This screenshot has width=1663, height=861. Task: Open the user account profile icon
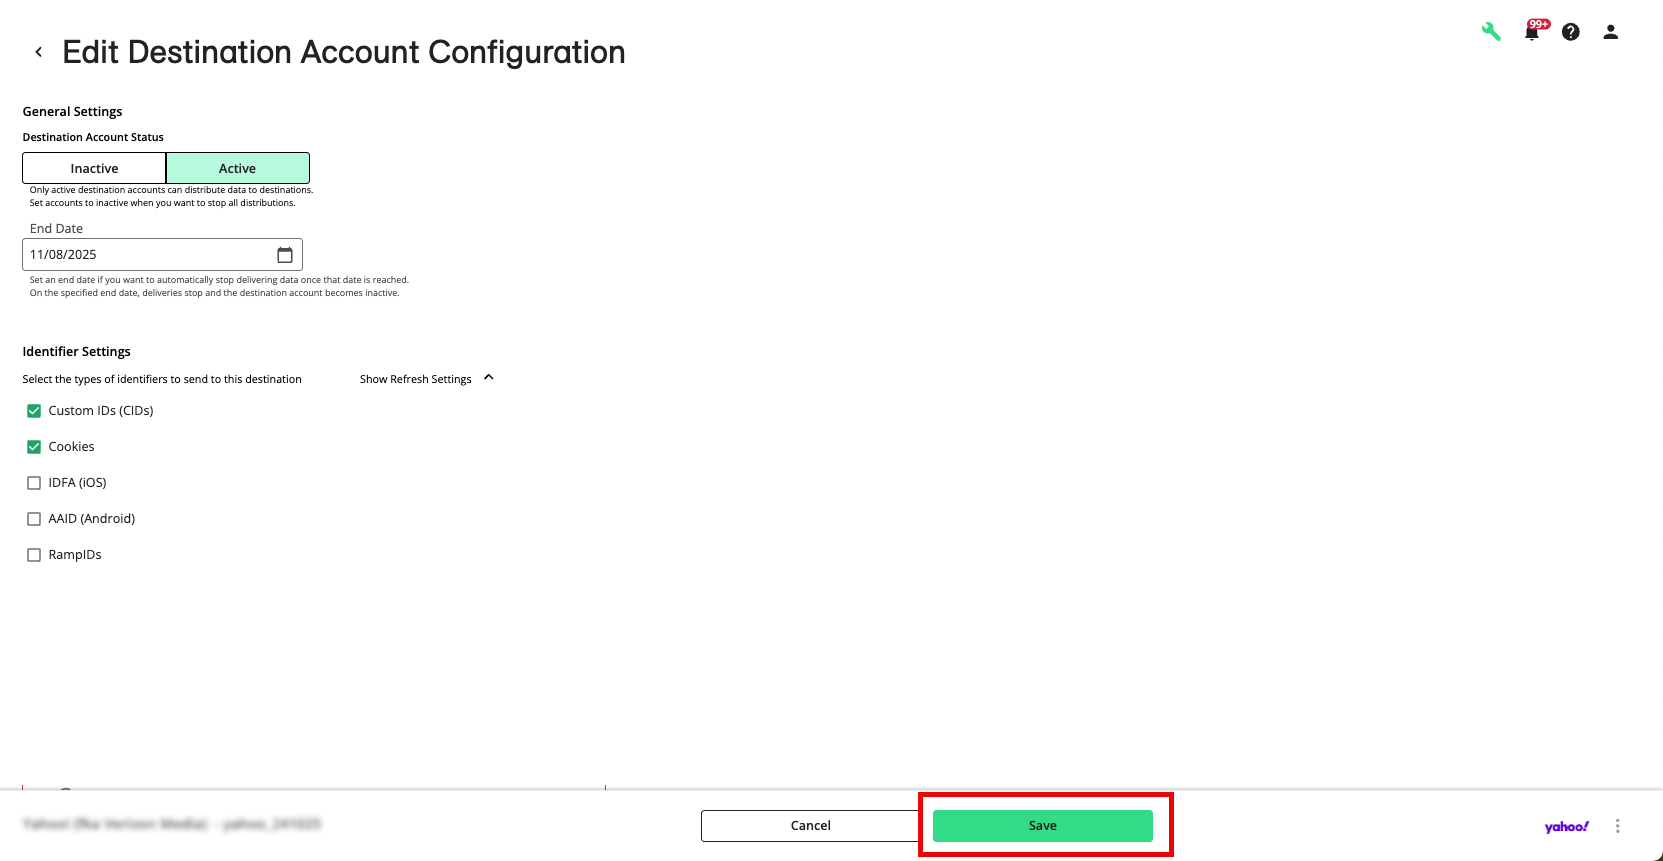pos(1610,32)
